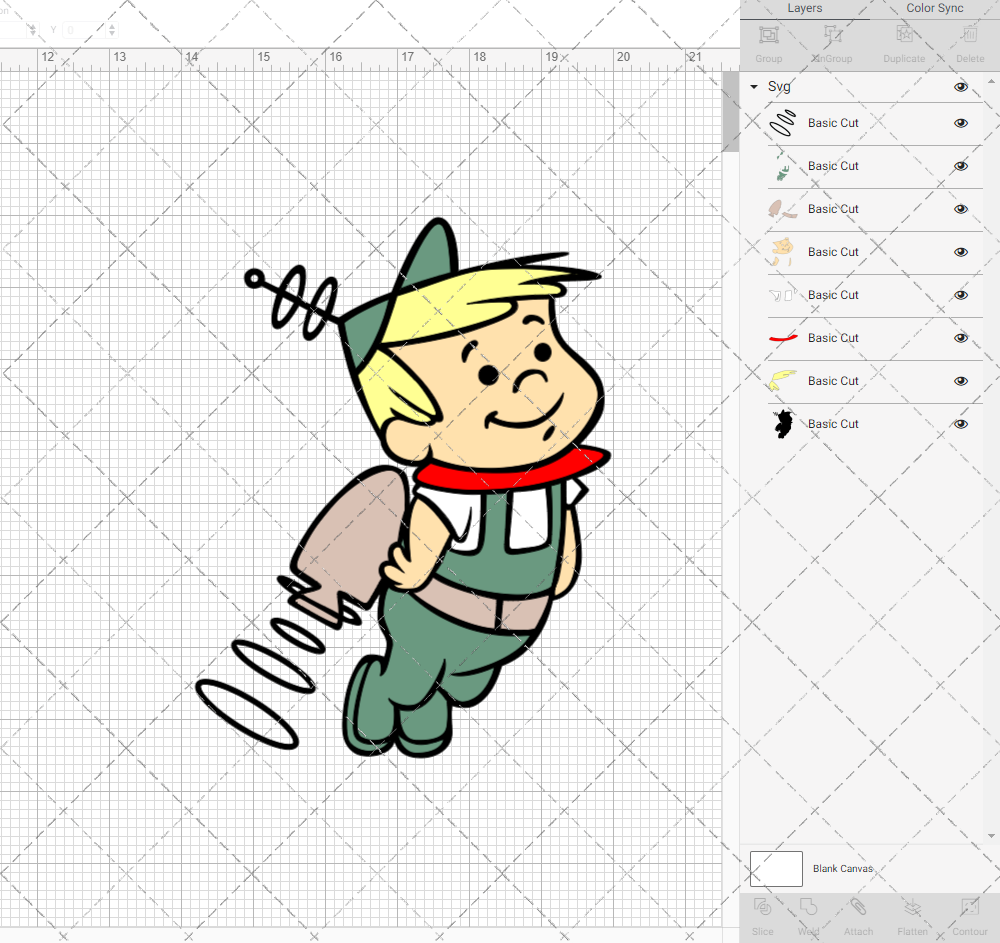Select the black ovals layer thumbnail
Screen dimensions: 1000x943
(783, 123)
